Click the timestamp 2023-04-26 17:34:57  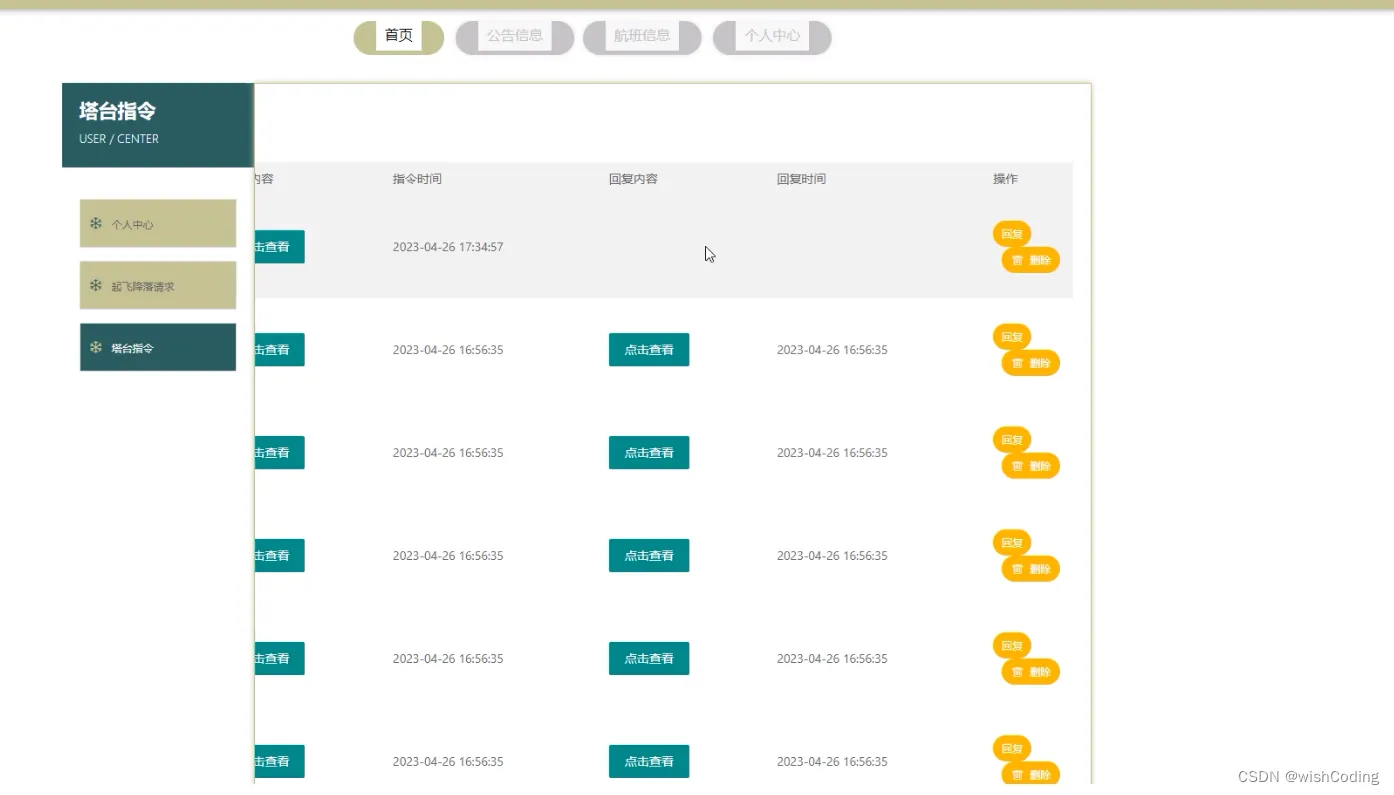point(448,247)
